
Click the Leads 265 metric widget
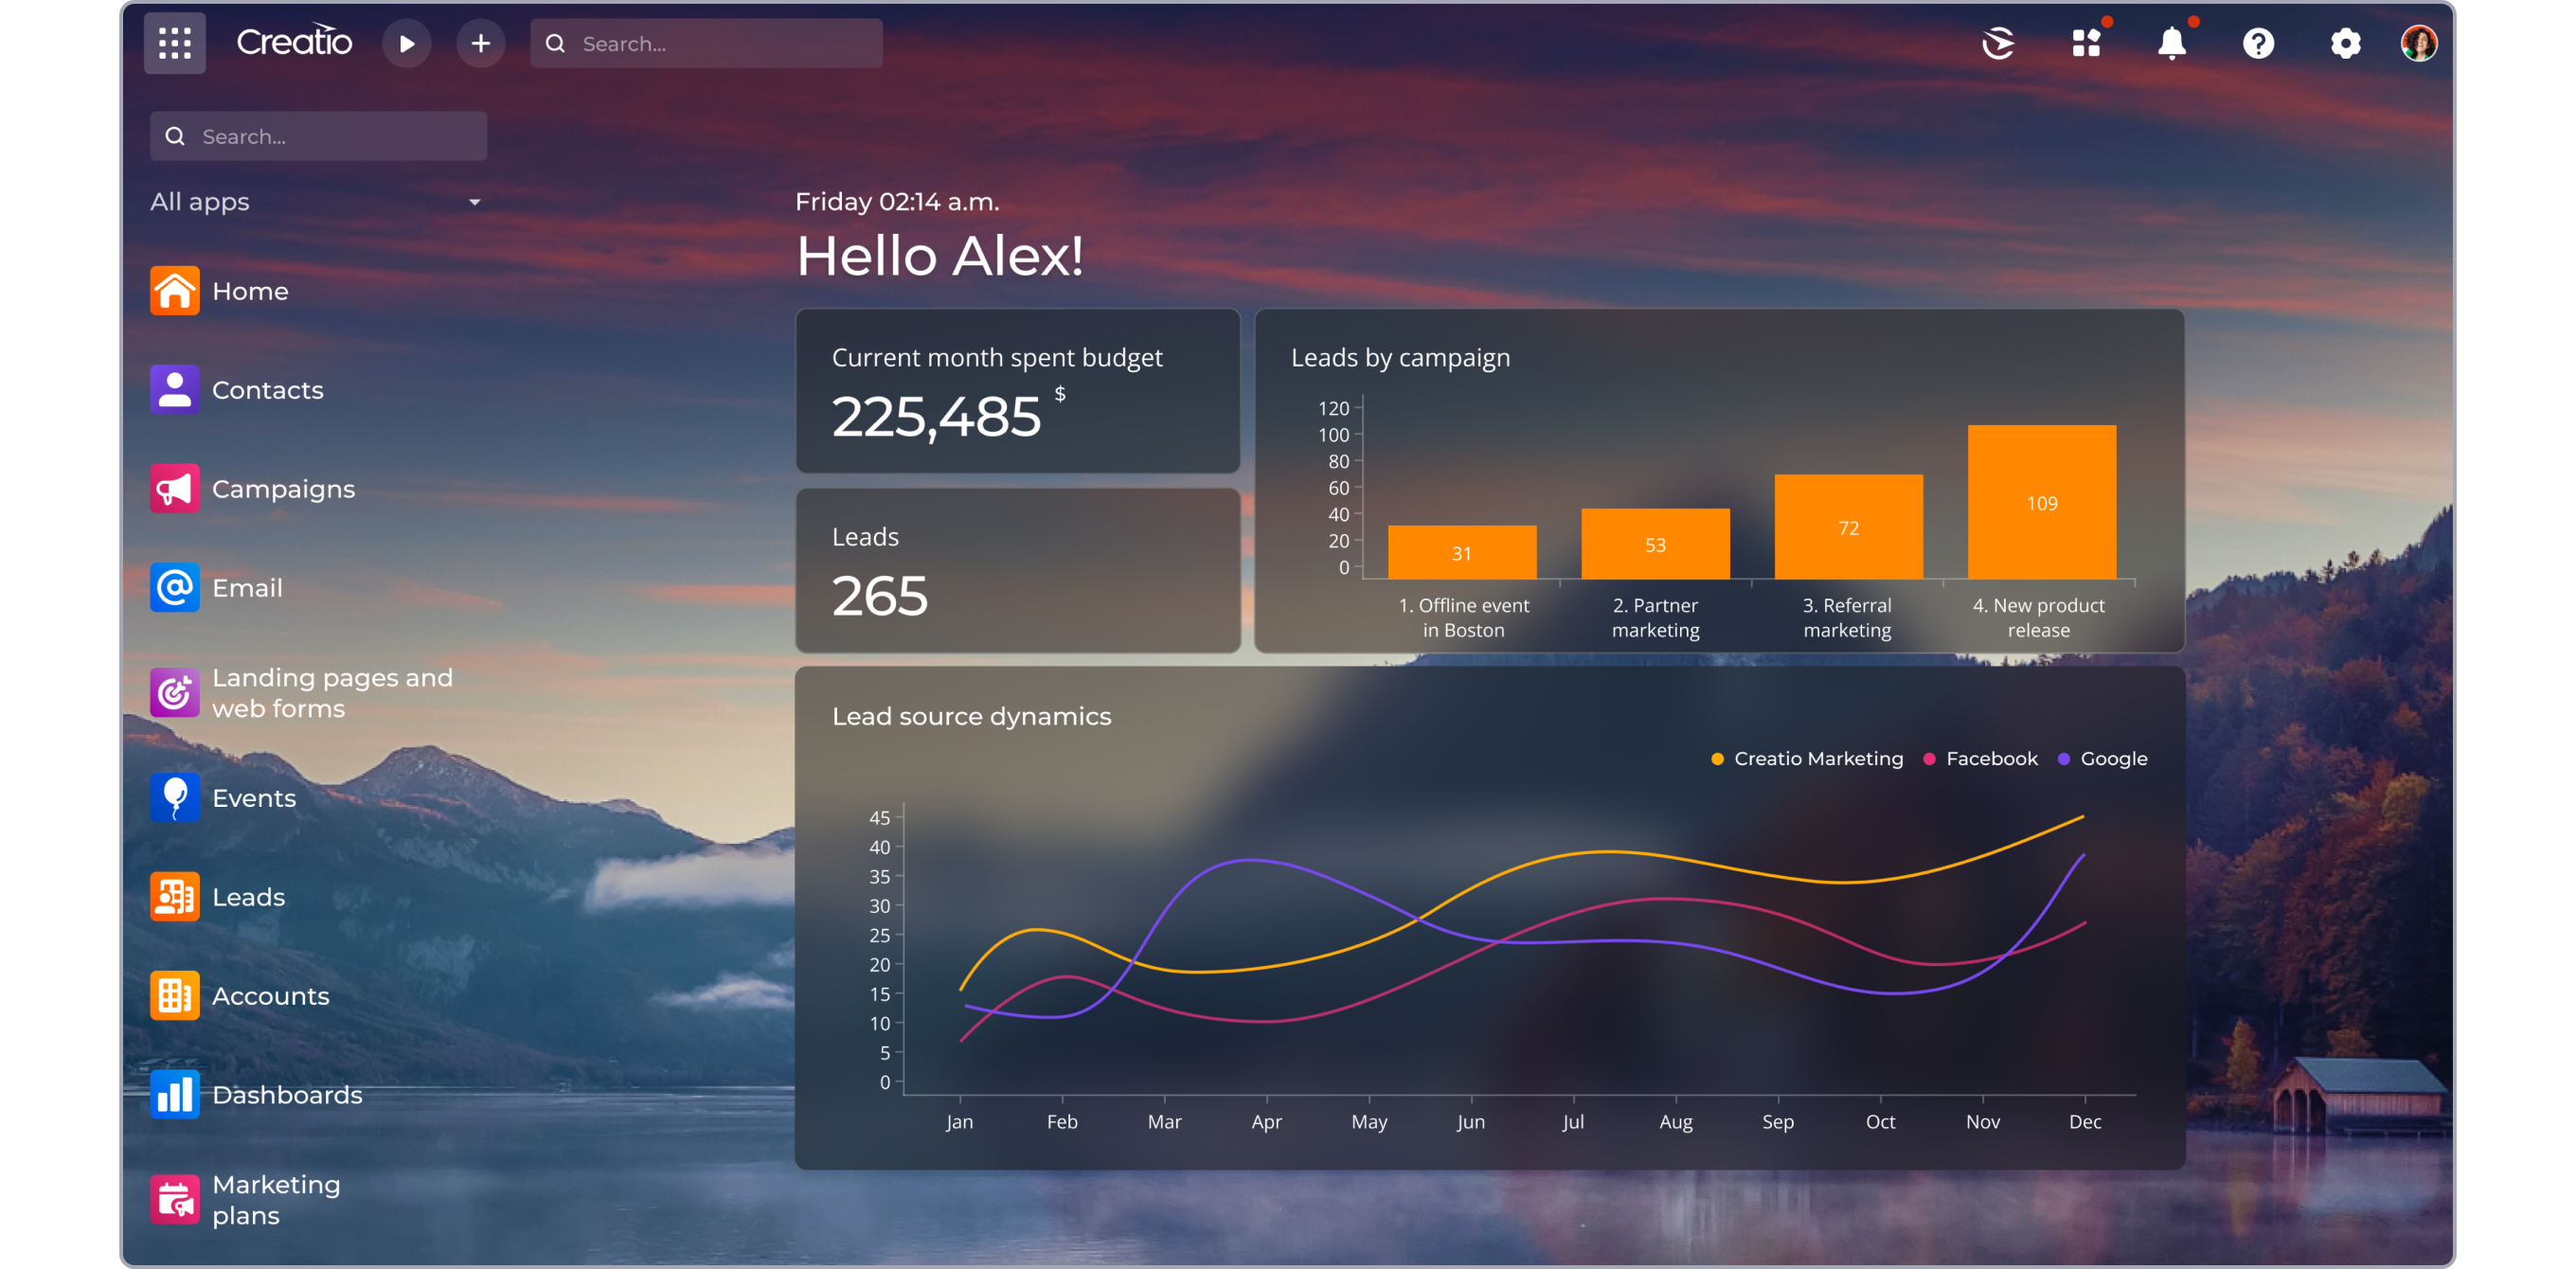pos(1017,571)
